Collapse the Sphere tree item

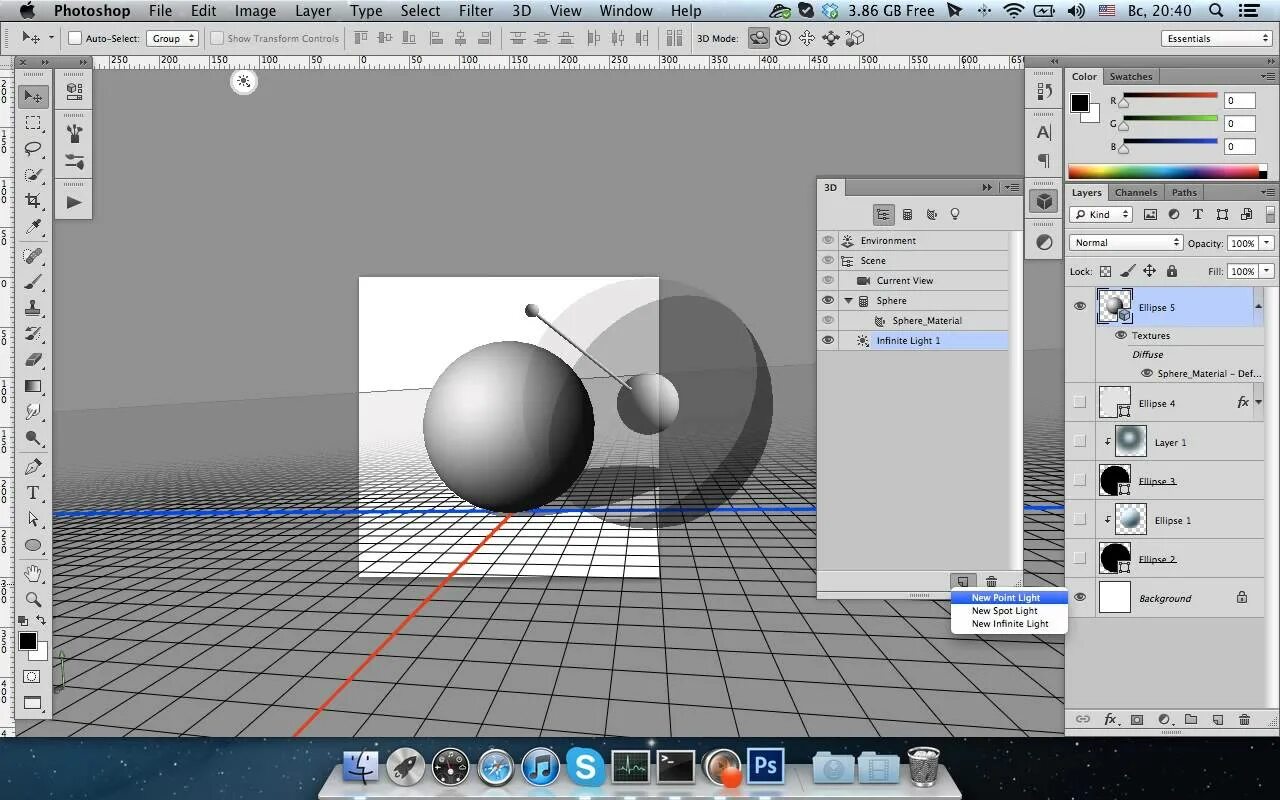[849, 300]
